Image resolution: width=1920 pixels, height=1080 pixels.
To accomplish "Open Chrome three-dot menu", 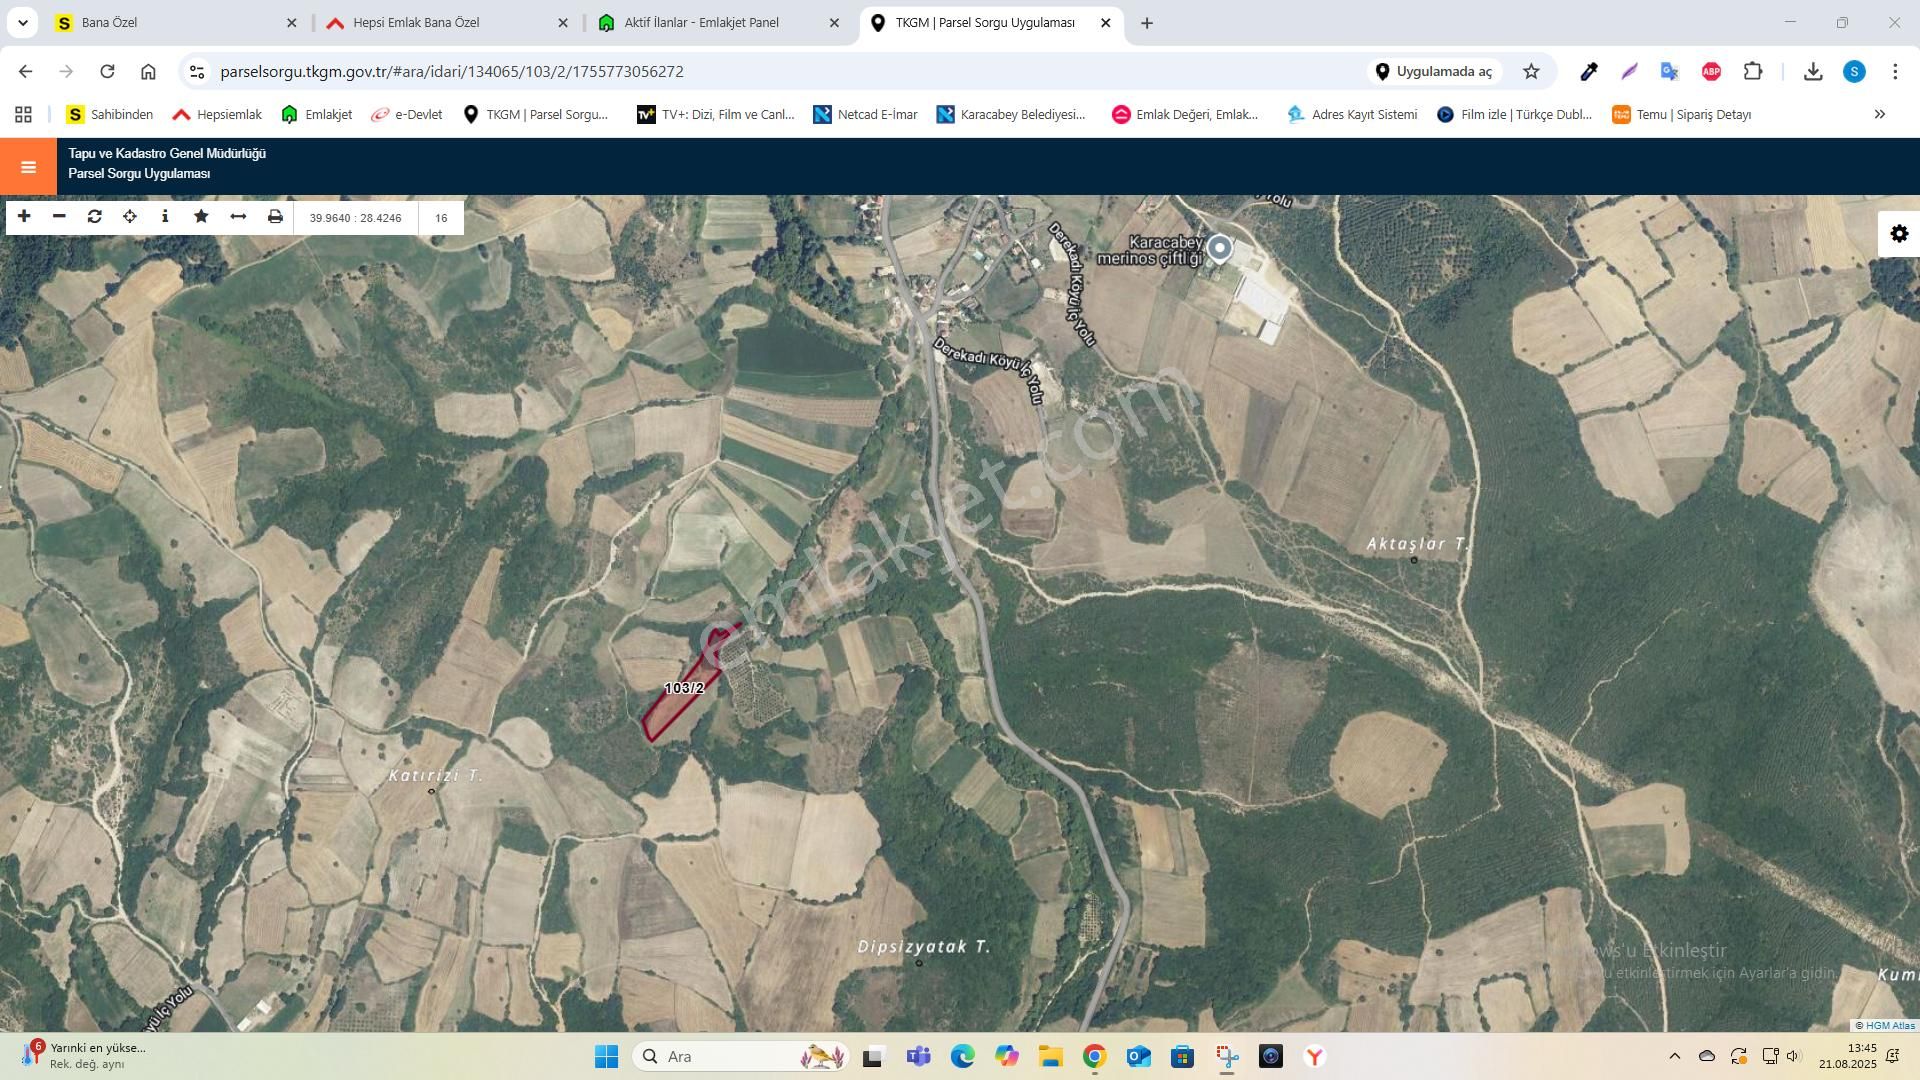I will pos(1895,71).
